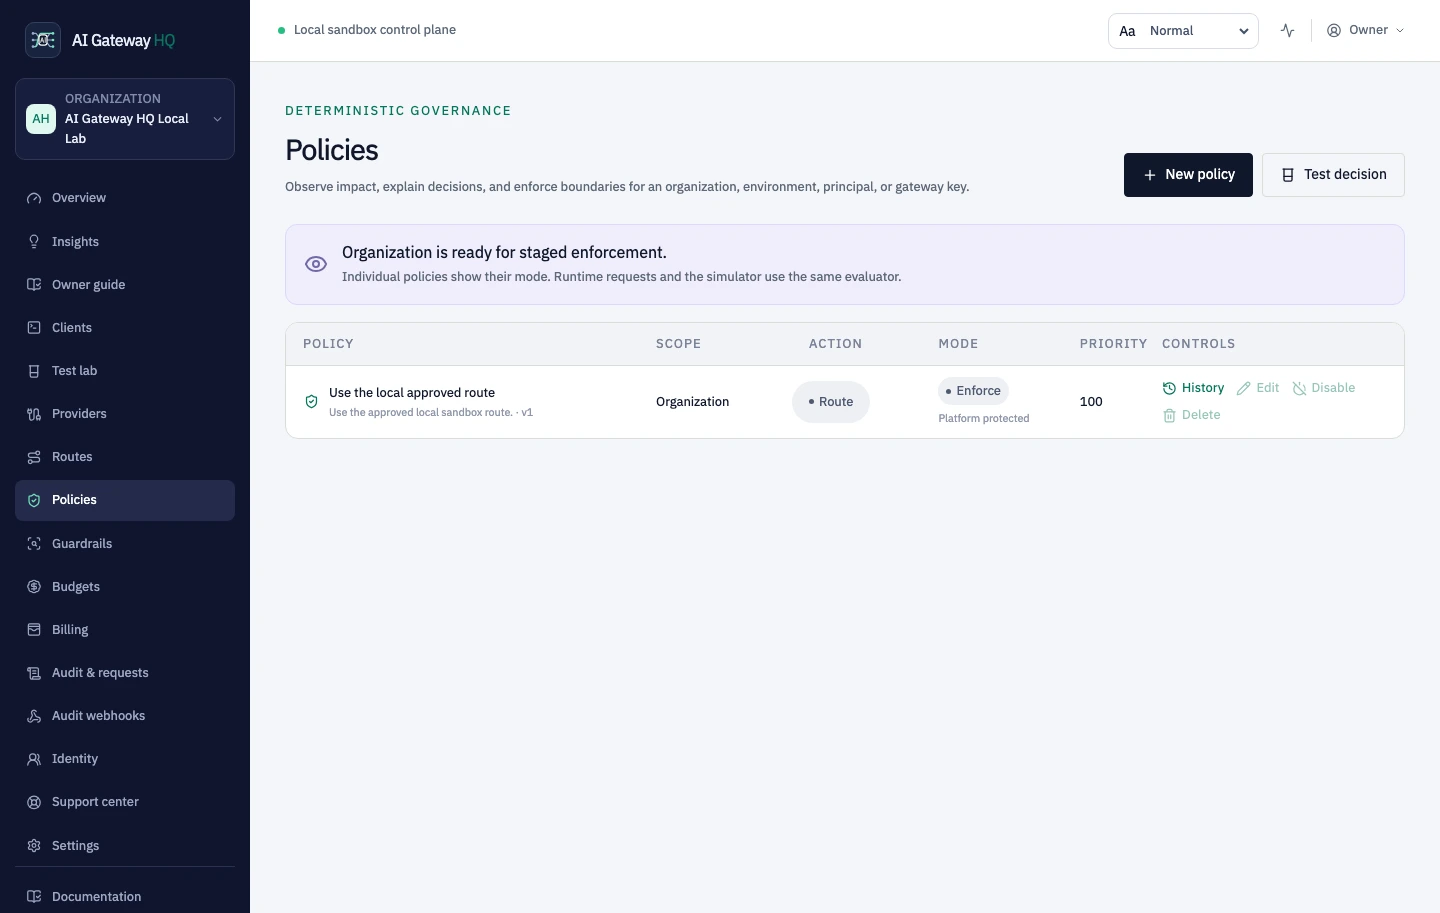Click the shield icon beside the policy name
Image resolution: width=1440 pixels, height=913 pixels.
tap(311, 401)
